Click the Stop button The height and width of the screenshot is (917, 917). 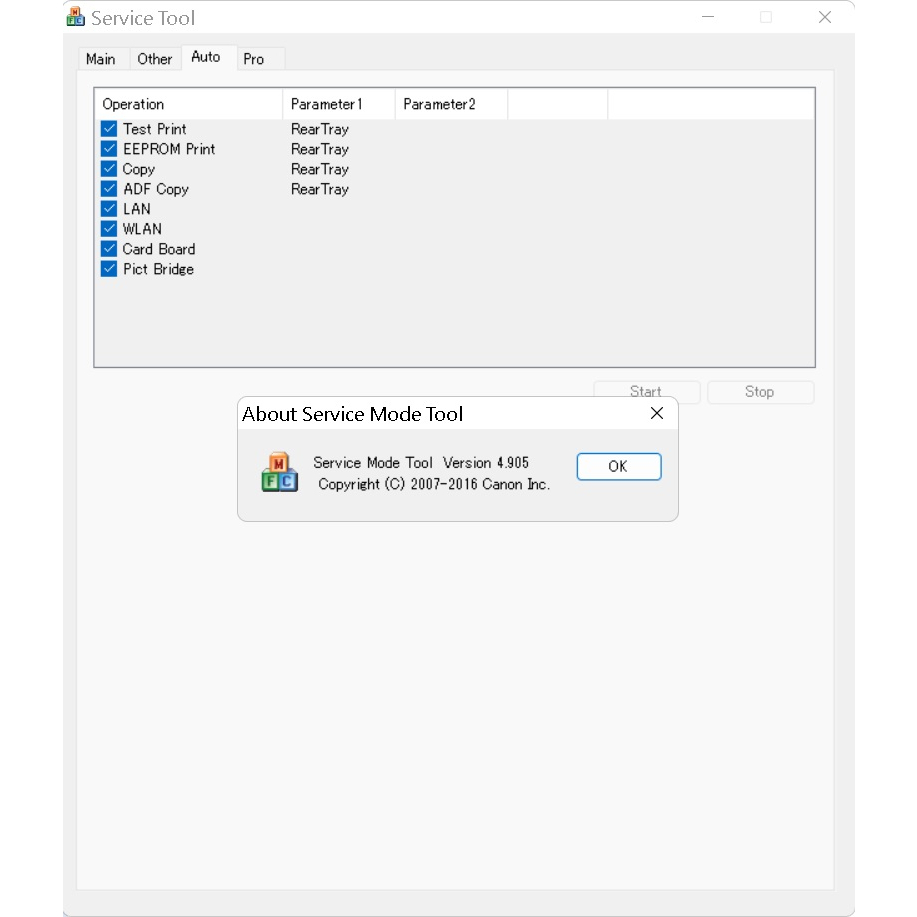(760, 392)
